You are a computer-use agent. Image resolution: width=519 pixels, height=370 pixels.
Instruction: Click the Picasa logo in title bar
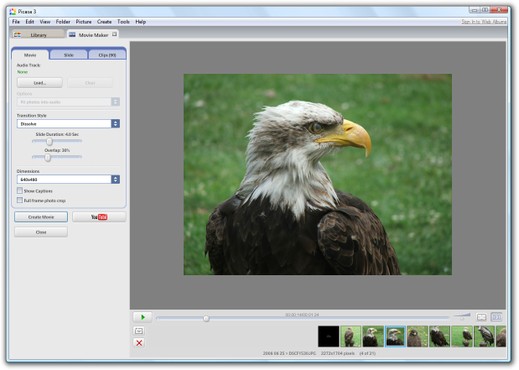pos(13,12)
